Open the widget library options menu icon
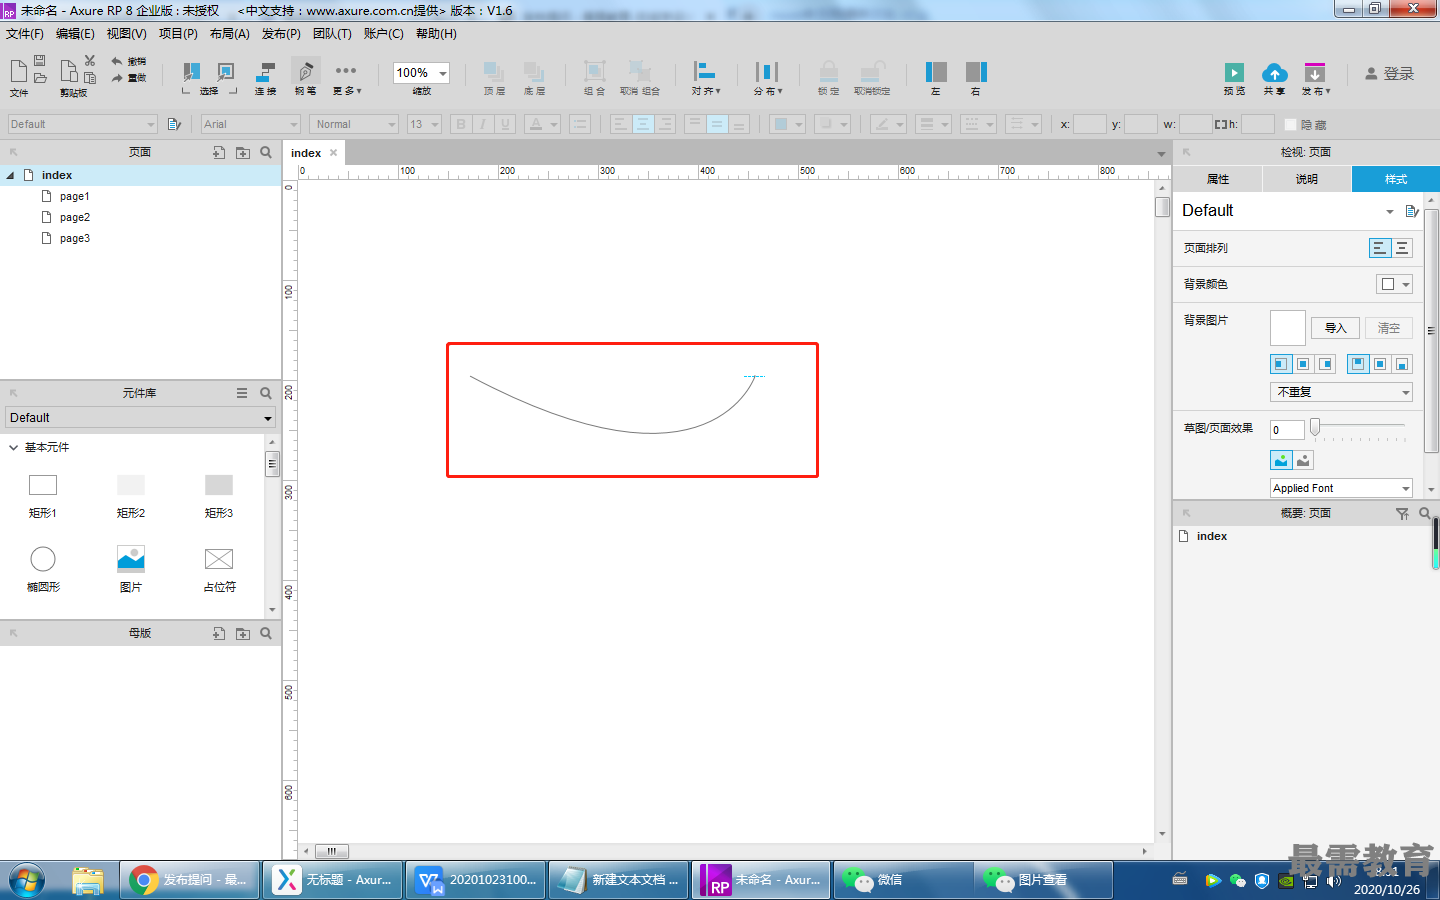Image resolution: width=1440 pixels, height=900 pixels. pyautogui.click(x=242, y=393)
